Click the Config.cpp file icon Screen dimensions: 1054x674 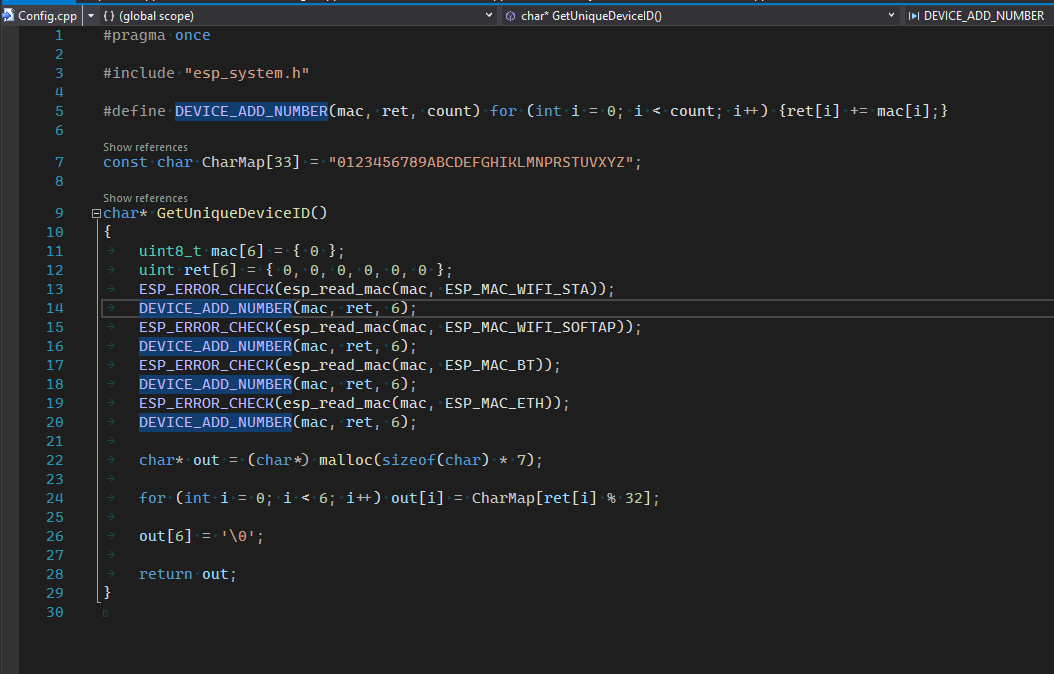point(8,16)
